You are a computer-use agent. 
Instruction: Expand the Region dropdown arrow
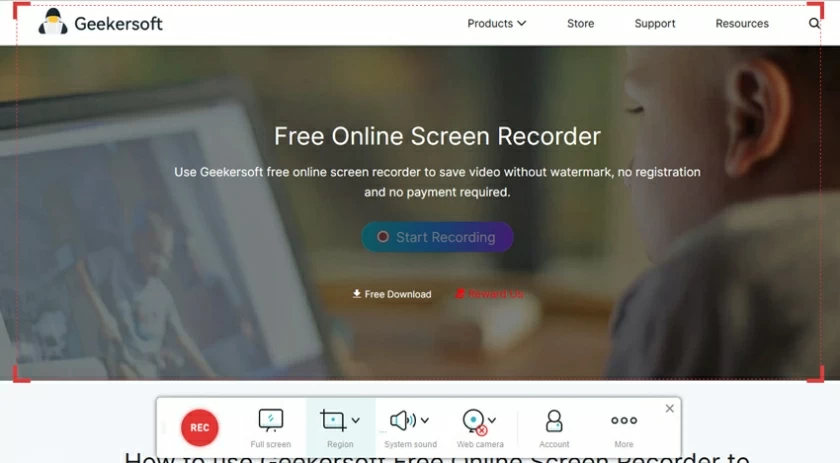tap(356, 421)
